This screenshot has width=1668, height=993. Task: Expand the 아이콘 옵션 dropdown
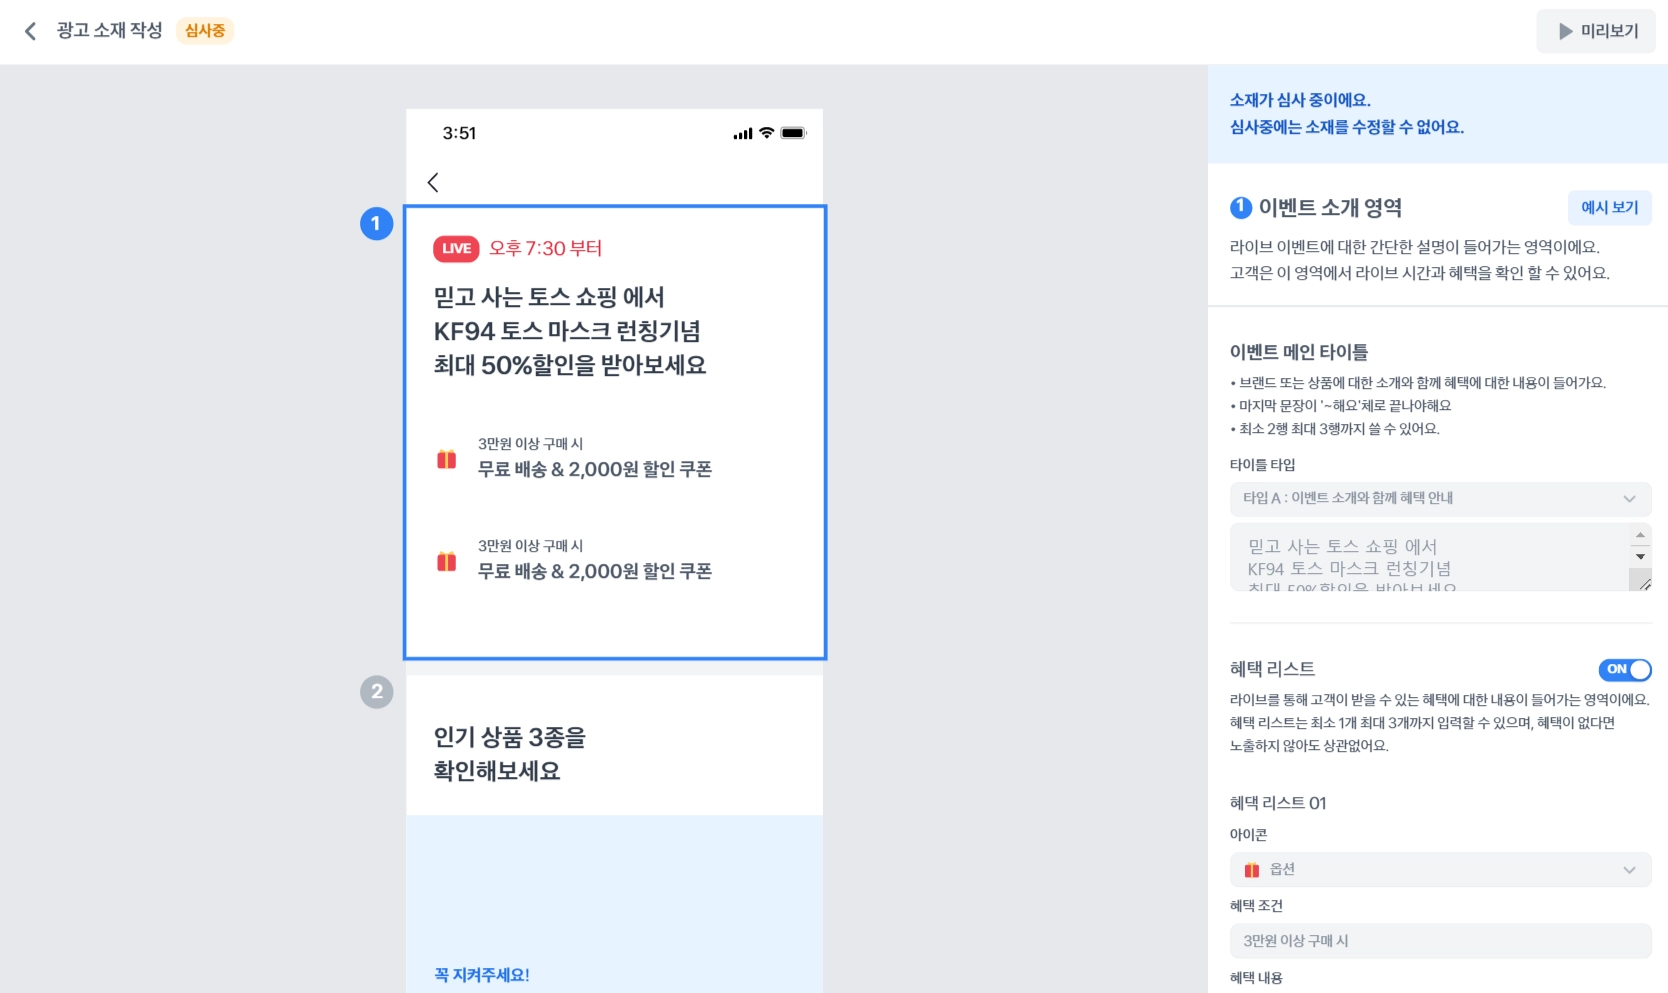pyautogui.click(x=1440, y=870)
